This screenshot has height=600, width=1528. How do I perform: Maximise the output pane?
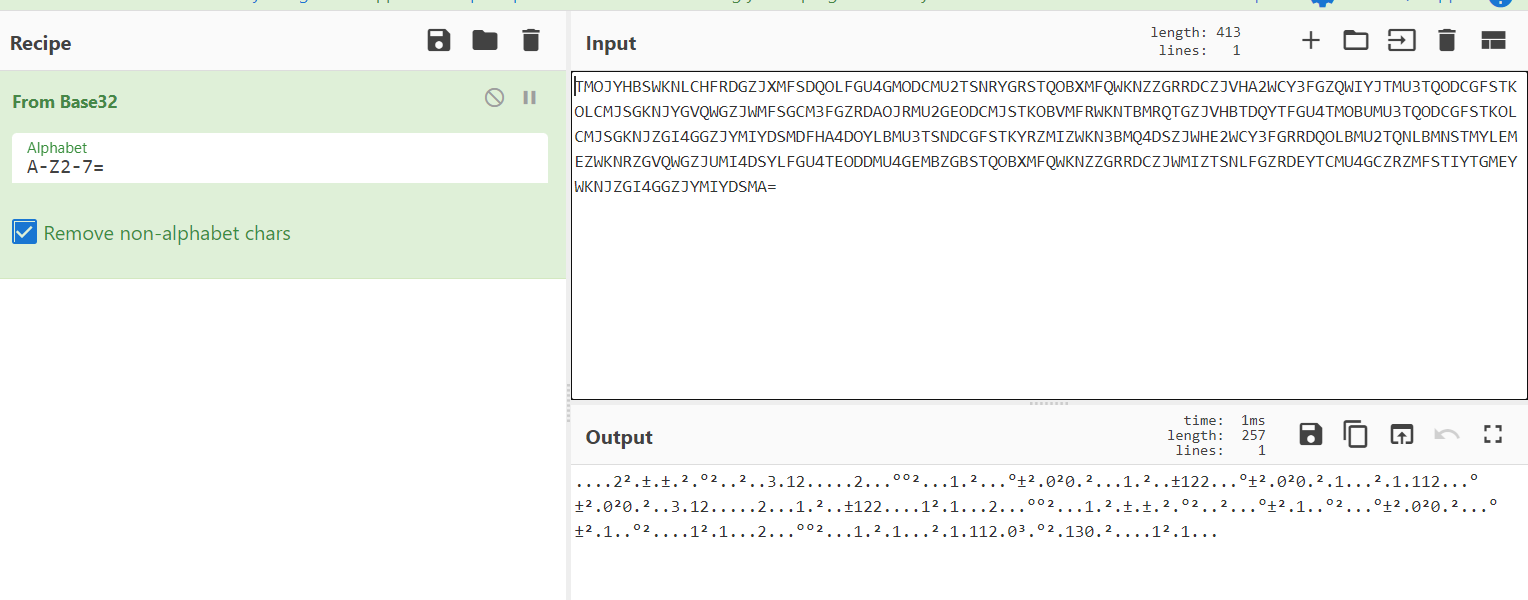pyautogui.click(x=1493, y=434)
